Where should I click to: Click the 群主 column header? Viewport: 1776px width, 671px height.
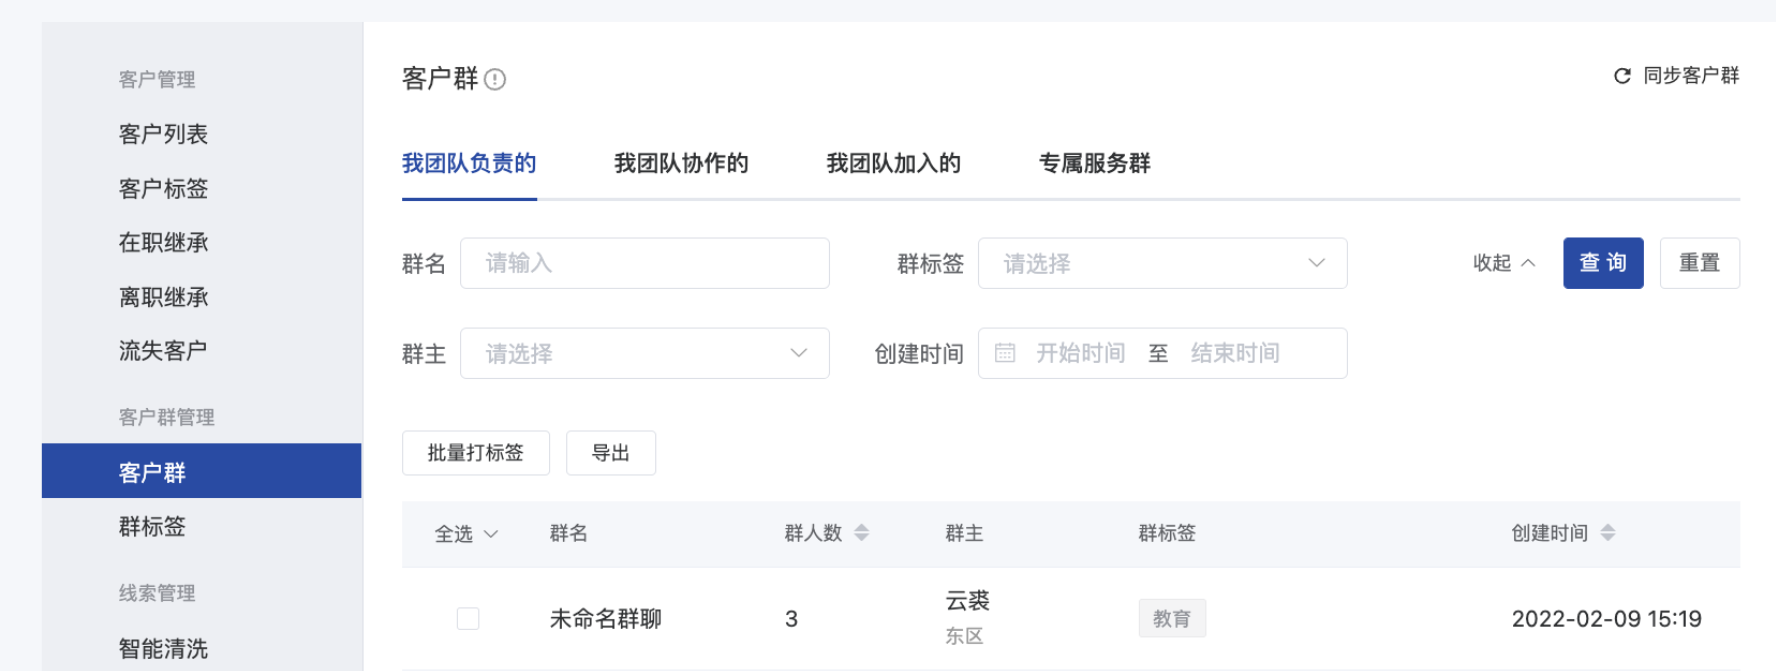pos(964,533)
